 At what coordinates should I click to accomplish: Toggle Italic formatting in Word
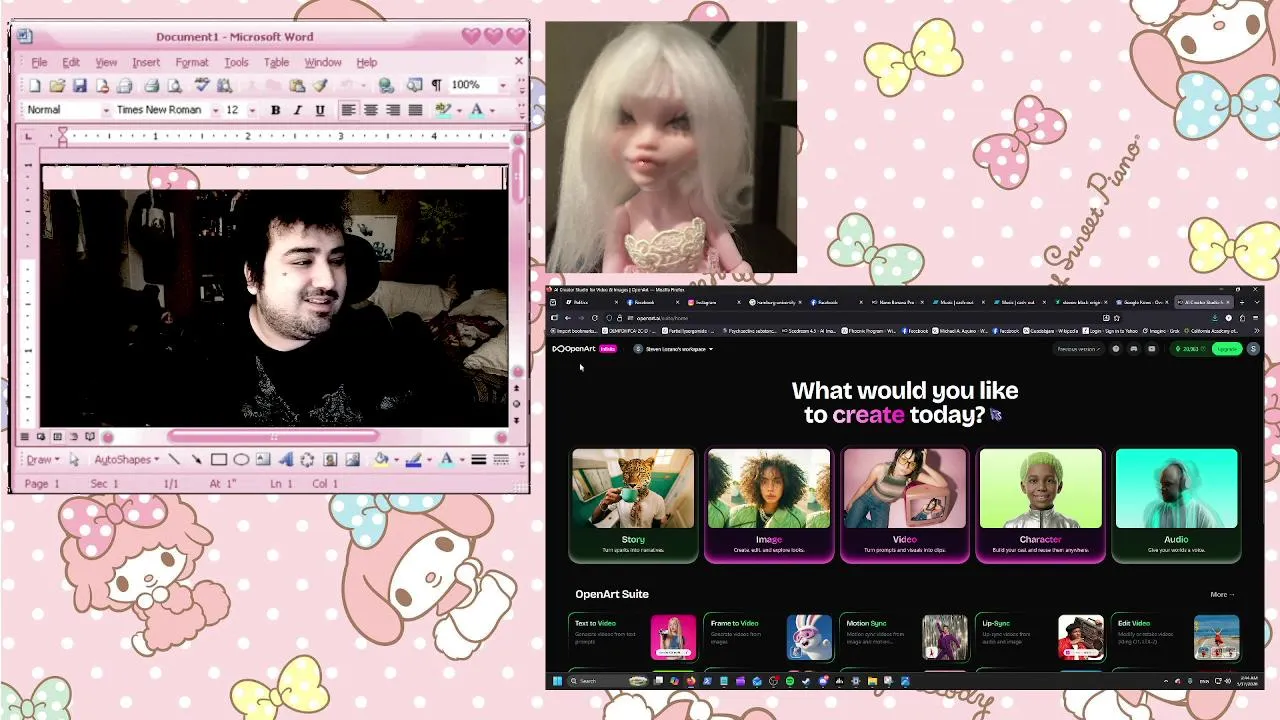coord(297,110)
